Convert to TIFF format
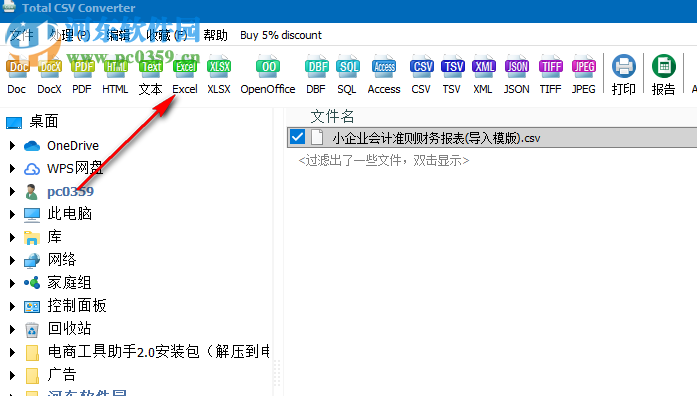Screen dimensions: 697x396 [551, 76]
